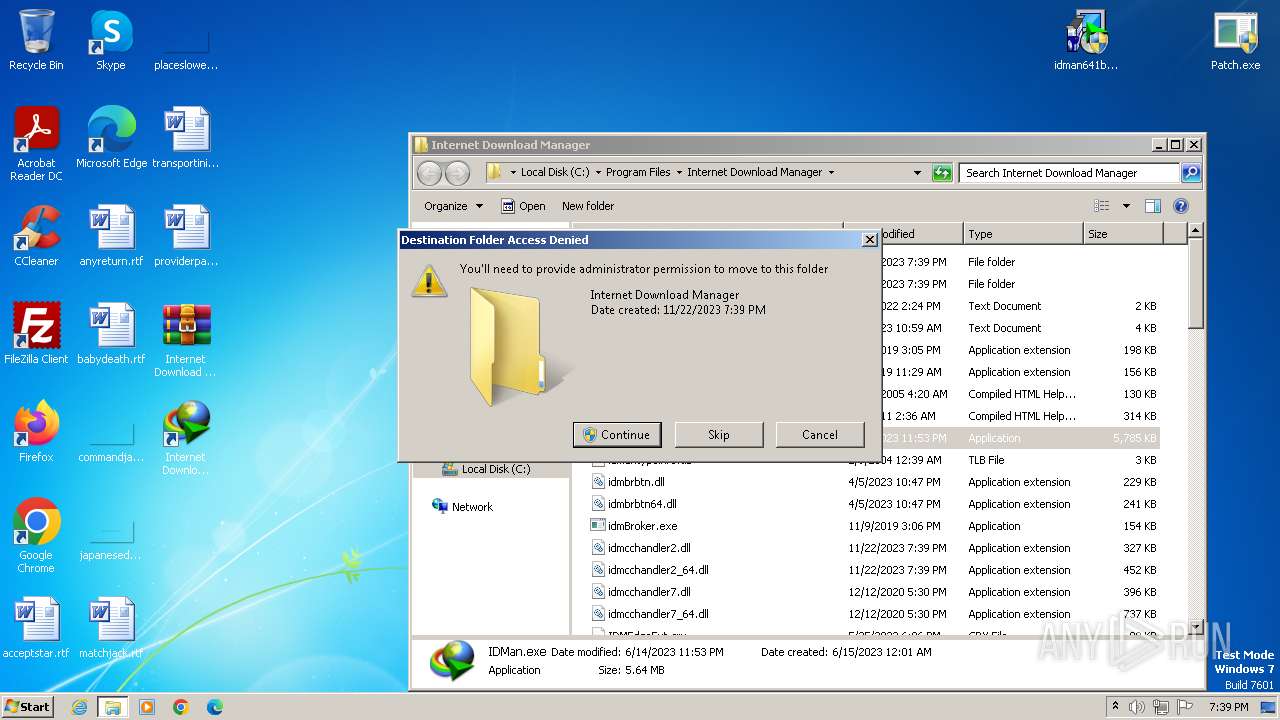The width and height of the screenshot is (1280, 720).
Task: Sort files by the Type column
Action: tap(1022, 234)
